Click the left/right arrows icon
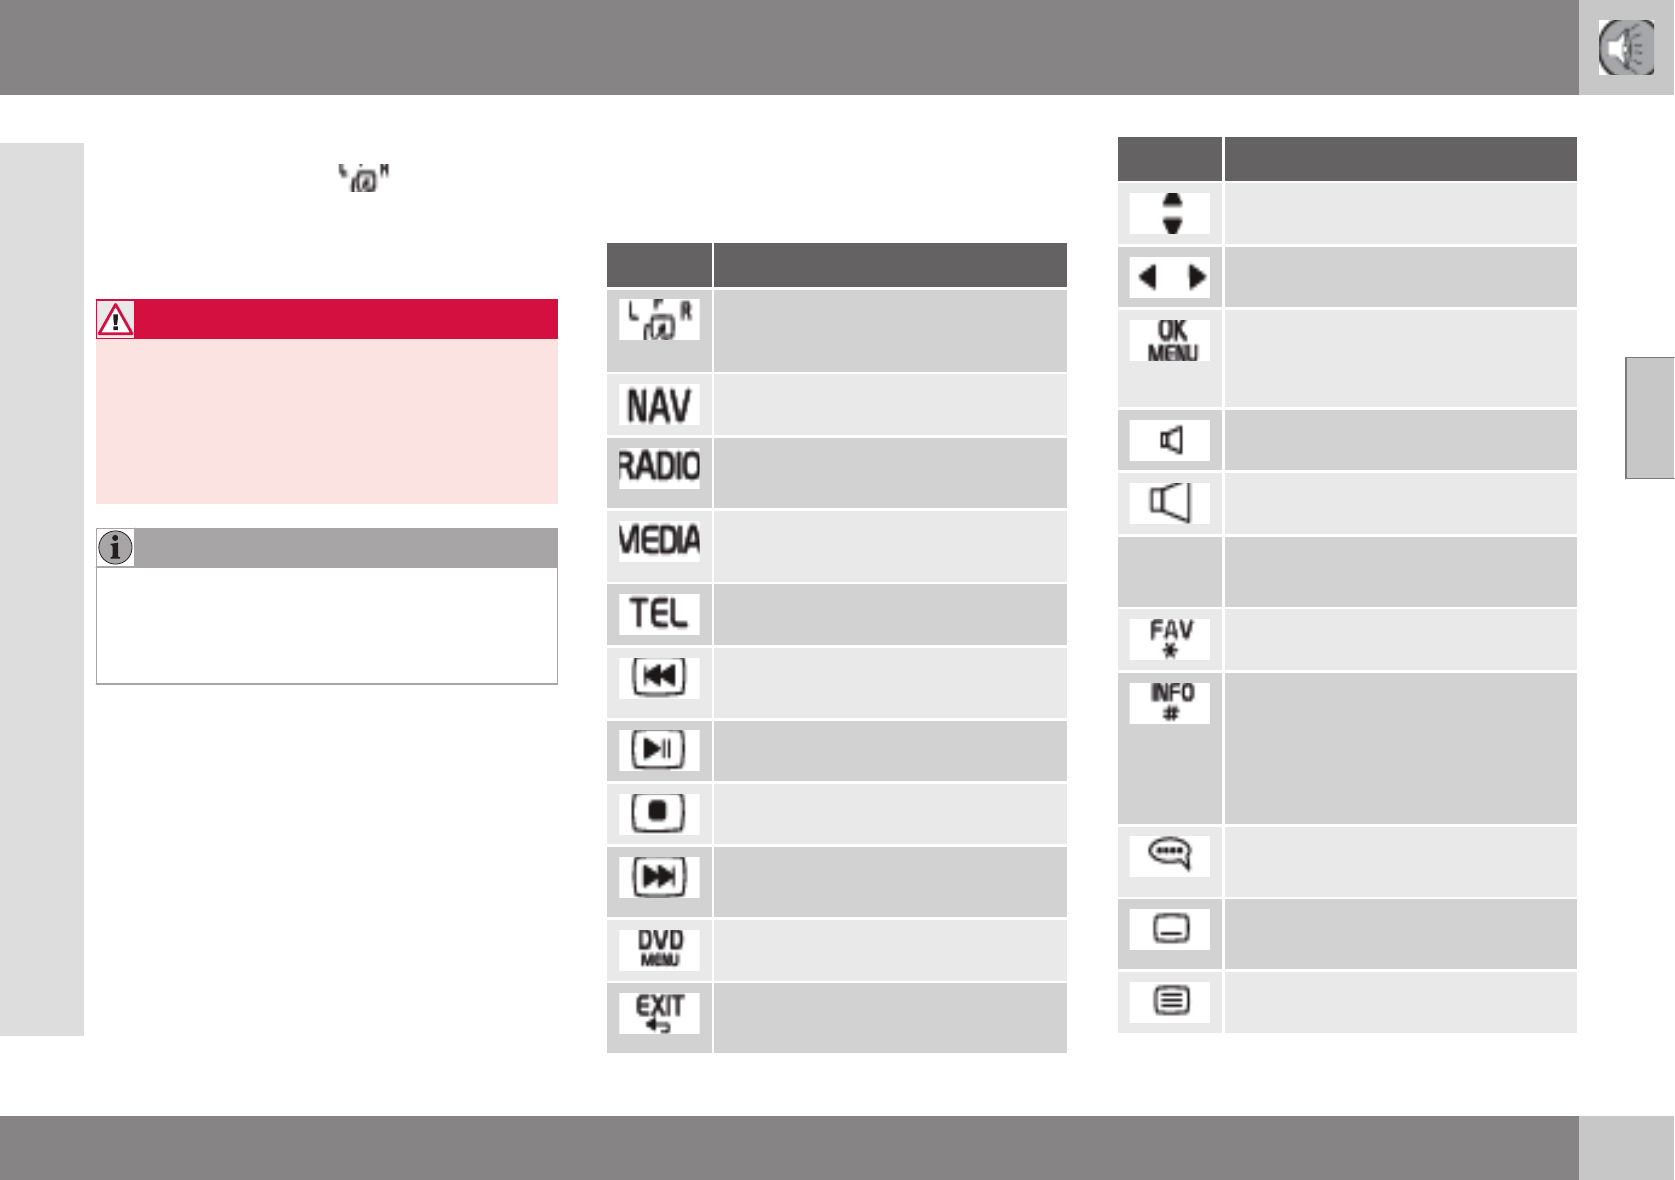This screenshot has height=1180, width=1675. pyautogui.click(x=1170, y=277)
